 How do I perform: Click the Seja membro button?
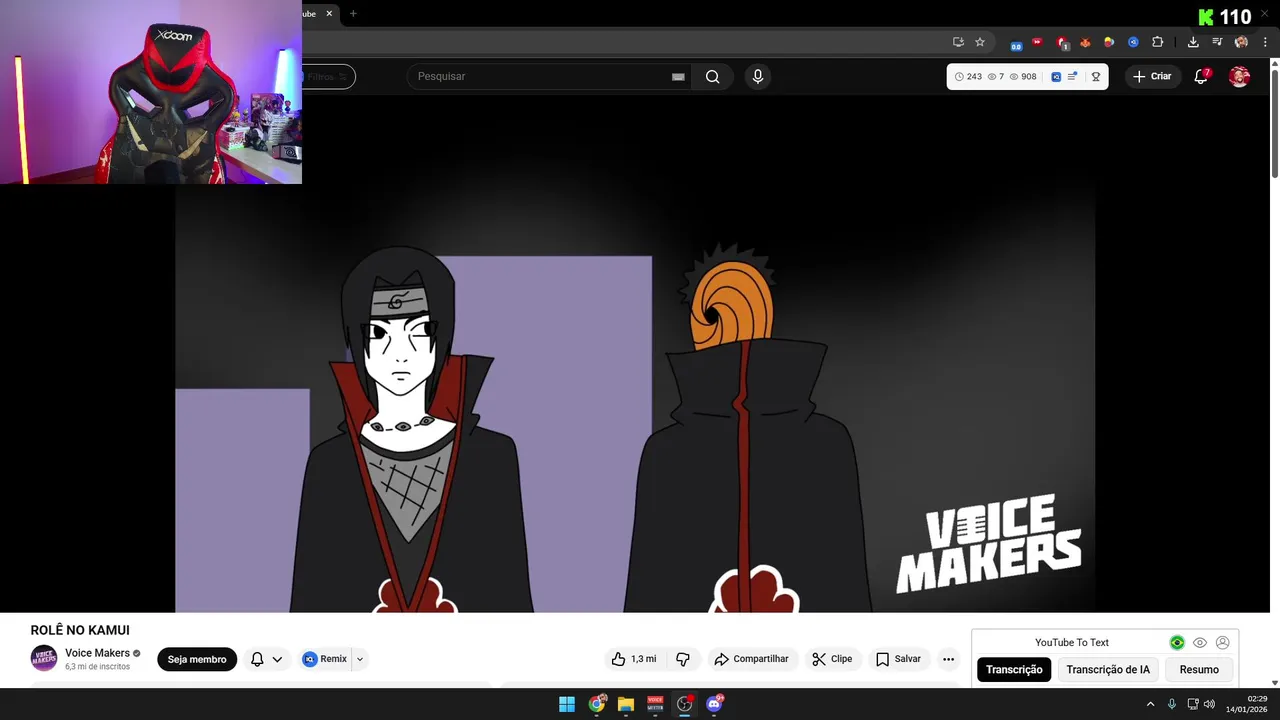tap(197, 659)
